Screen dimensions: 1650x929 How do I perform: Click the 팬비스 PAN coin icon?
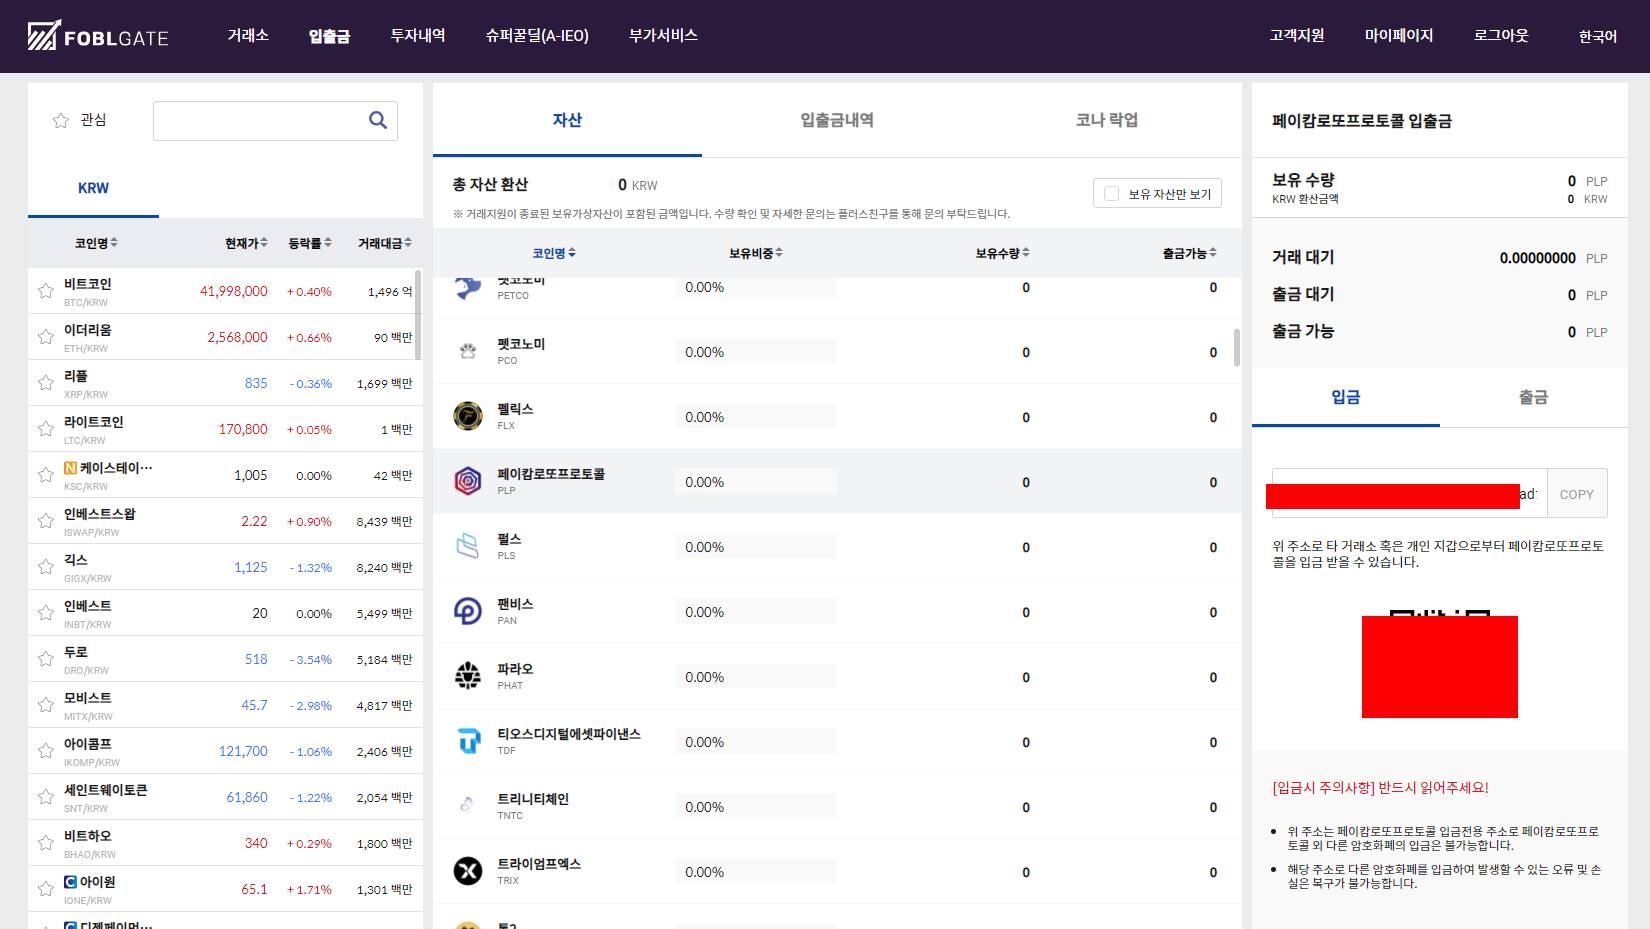[x=468, y=611]
